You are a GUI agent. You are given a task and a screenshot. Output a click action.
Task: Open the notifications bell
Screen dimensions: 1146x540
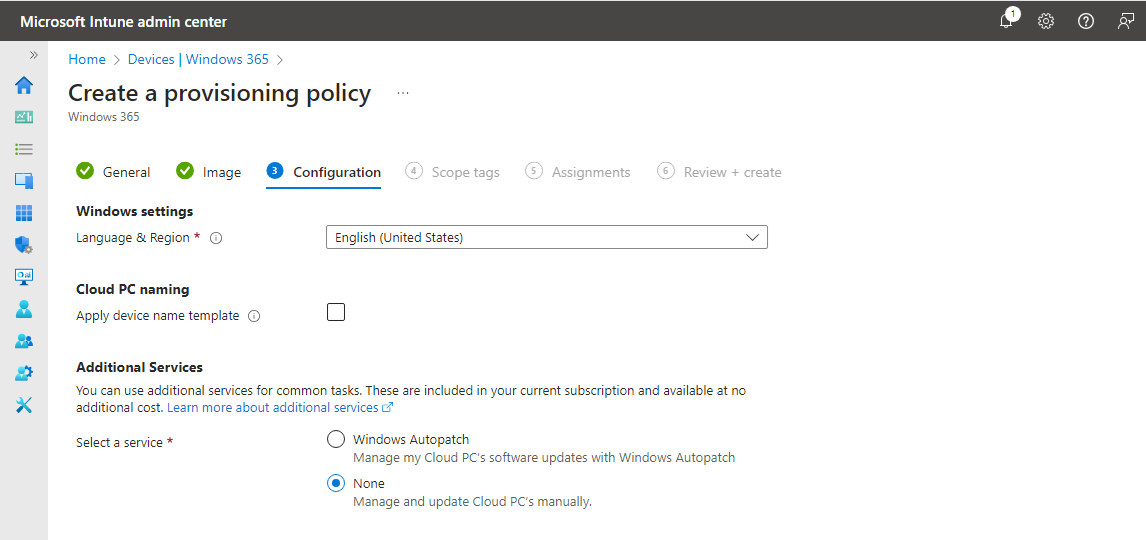(1006, 20)
